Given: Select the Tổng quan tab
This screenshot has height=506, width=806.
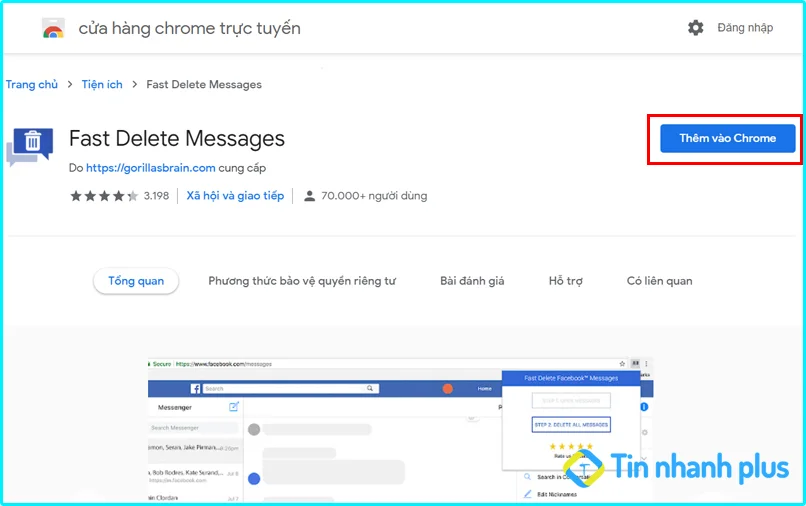Looking at the screenshot, I should (x=136, y=281).
